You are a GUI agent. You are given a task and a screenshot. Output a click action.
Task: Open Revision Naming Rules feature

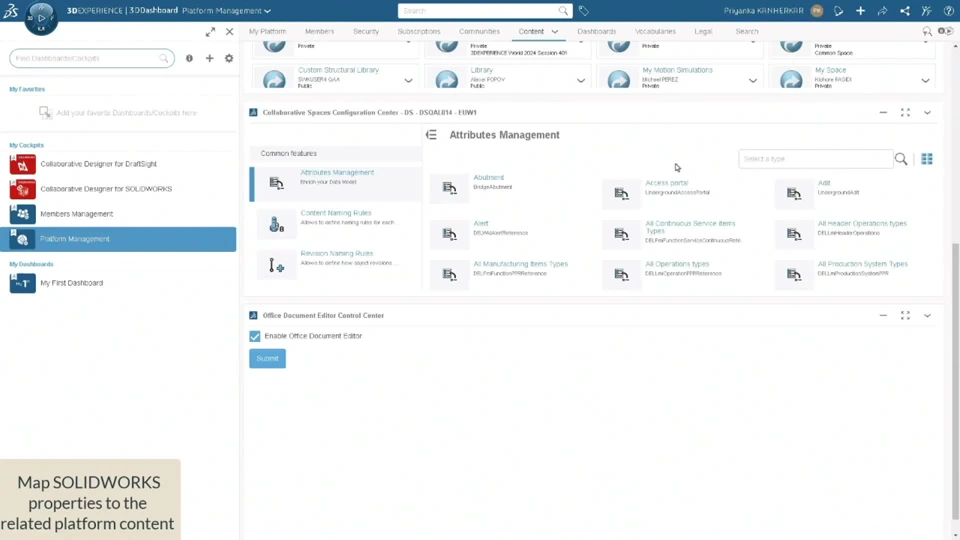pos(336,264)
